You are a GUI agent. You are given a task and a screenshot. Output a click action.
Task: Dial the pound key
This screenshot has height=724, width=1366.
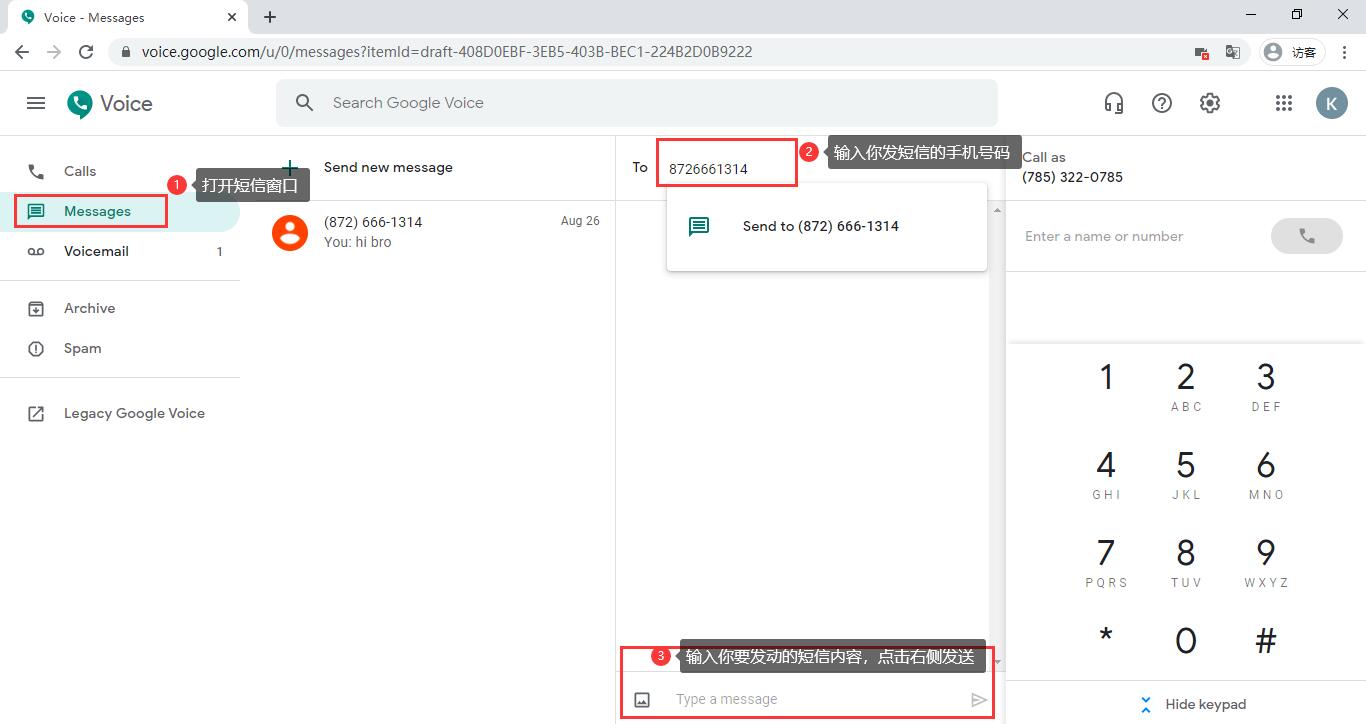(1266, 640)
